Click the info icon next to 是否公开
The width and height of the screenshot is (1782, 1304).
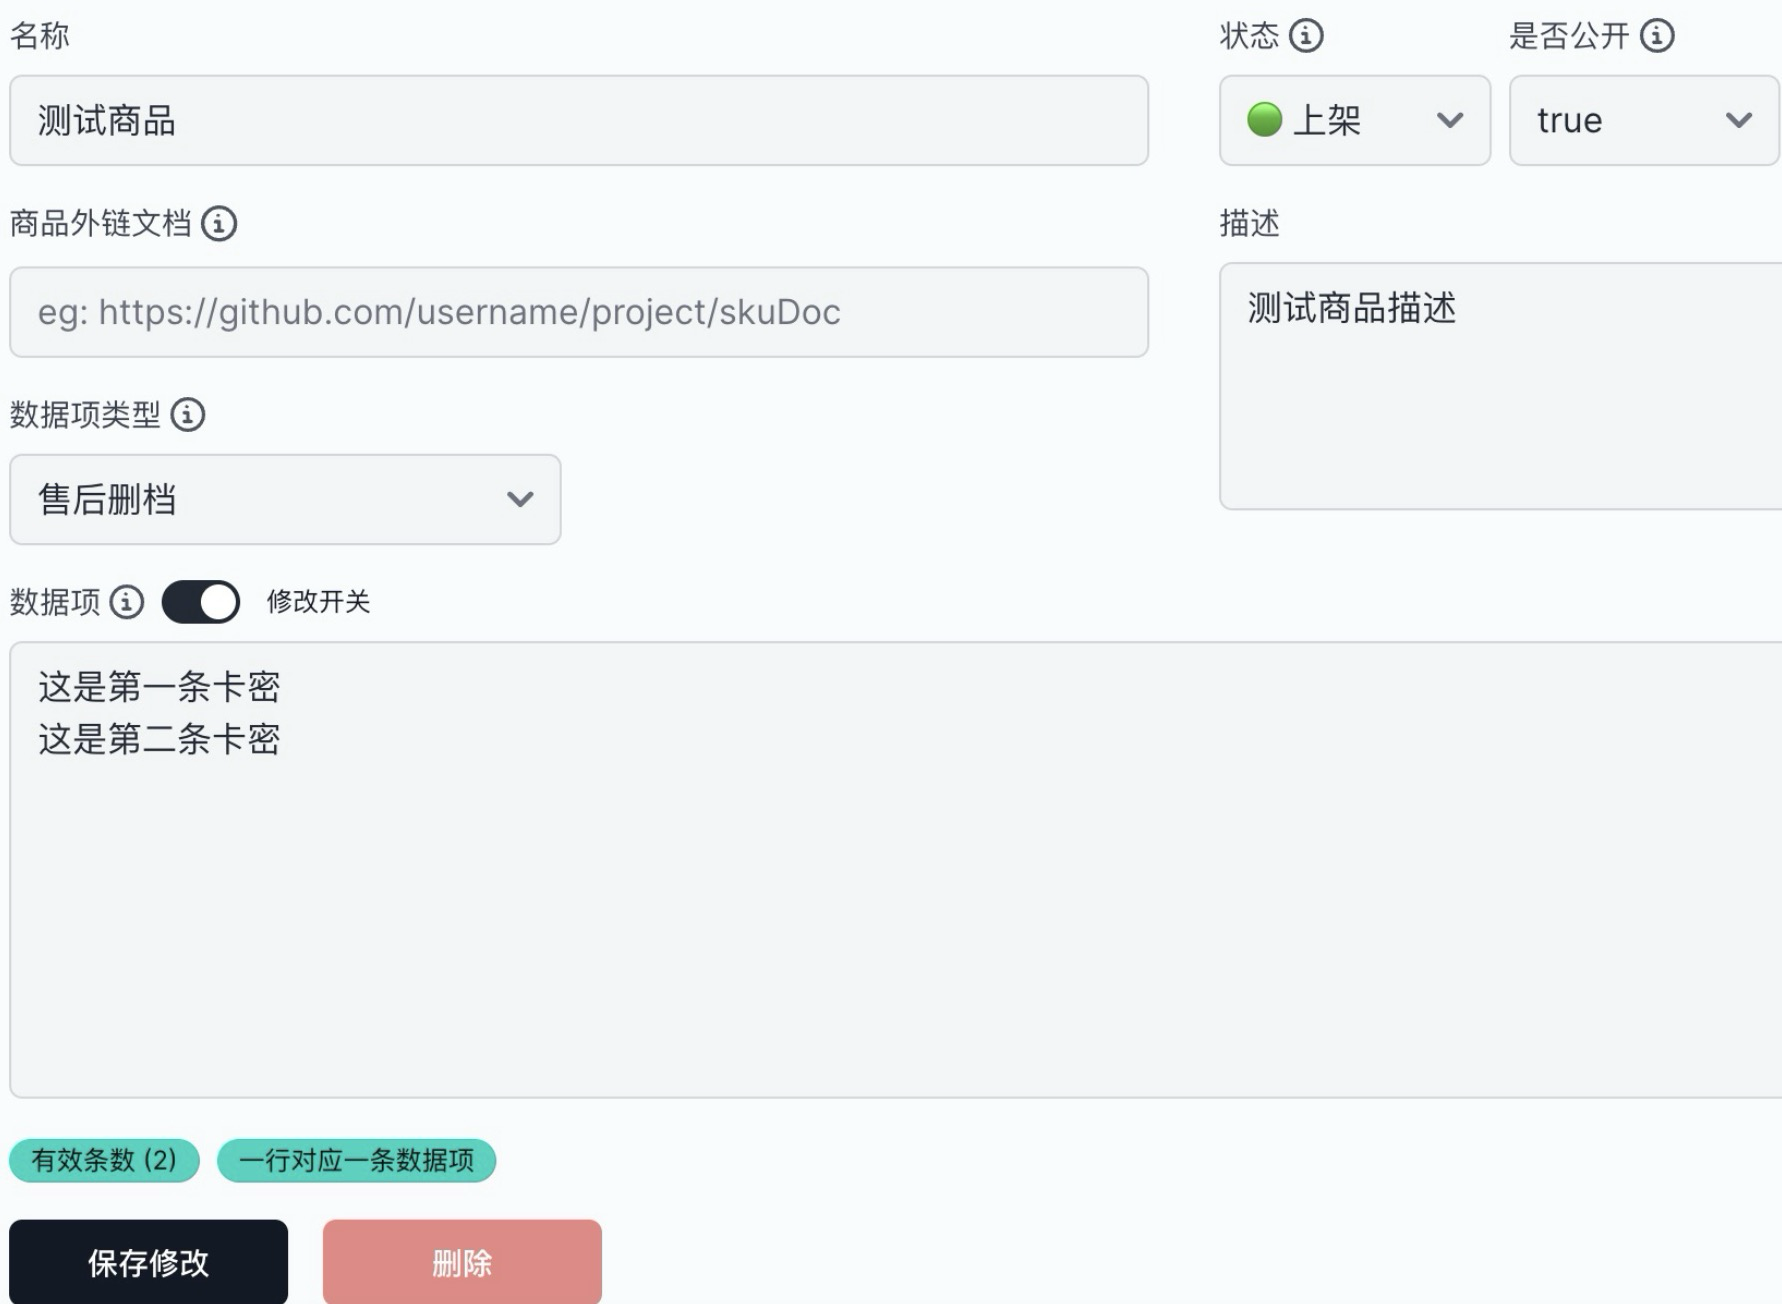point(1657,36)
